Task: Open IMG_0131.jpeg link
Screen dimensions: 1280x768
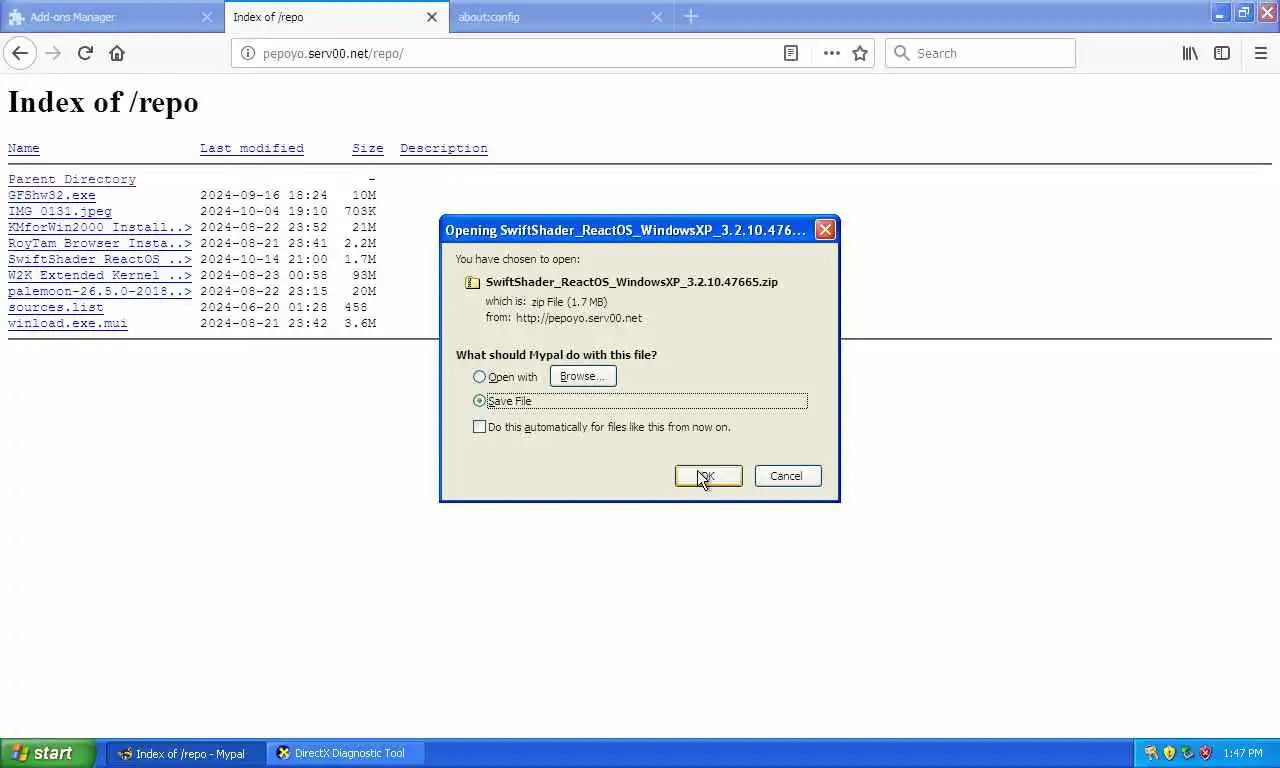Action: click(60, 211)
